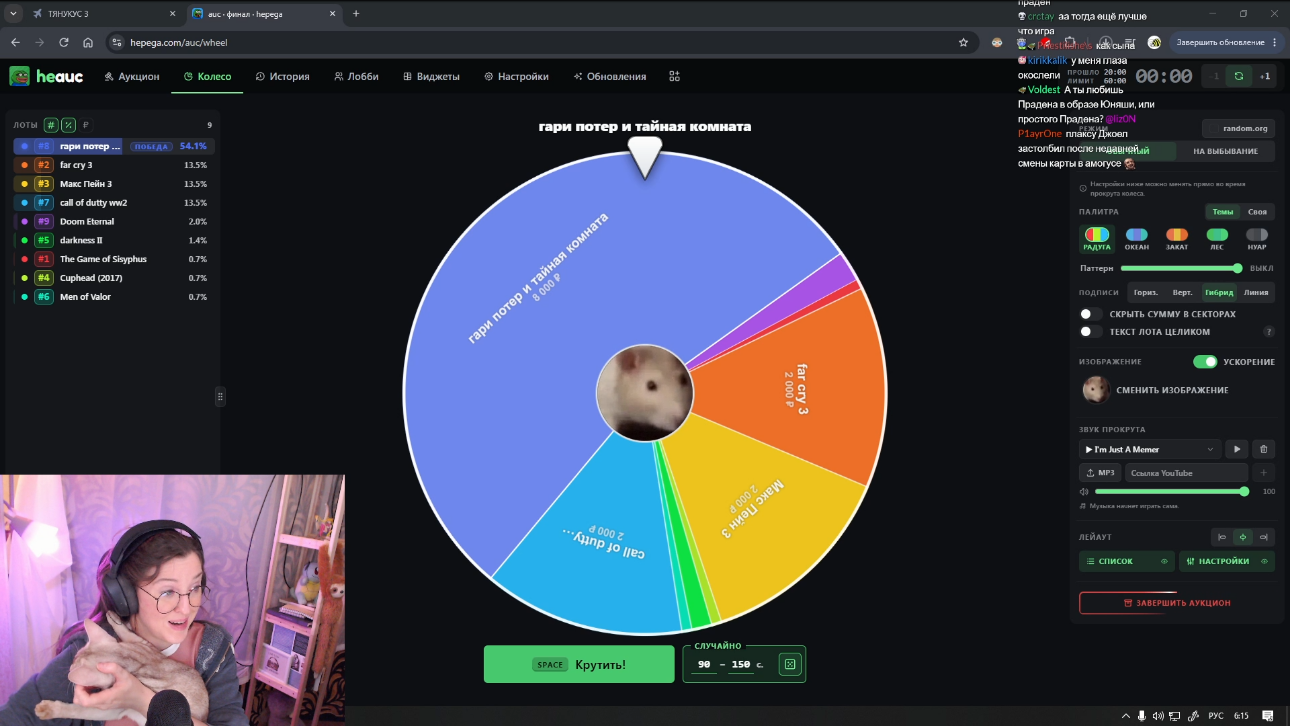
Task: Select the Нуар palette swatch
Action: 1257,239
